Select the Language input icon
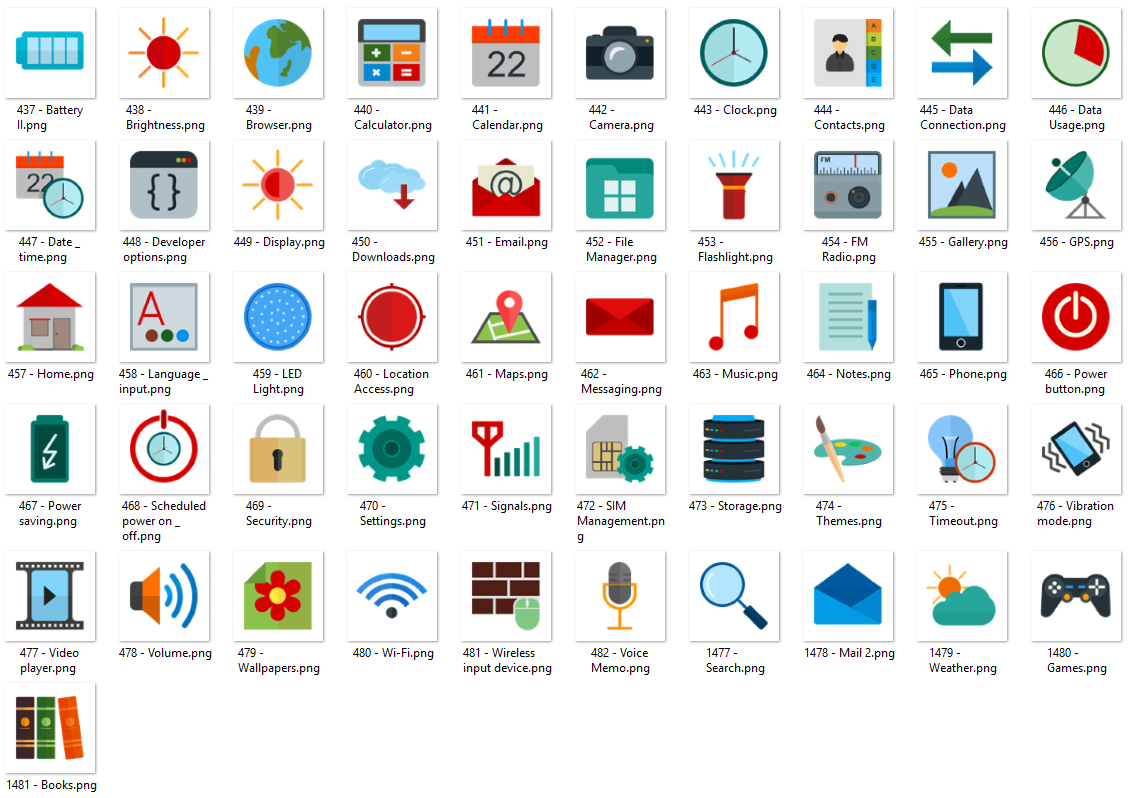Screen dimensions: 1129x798 (163, 317)
